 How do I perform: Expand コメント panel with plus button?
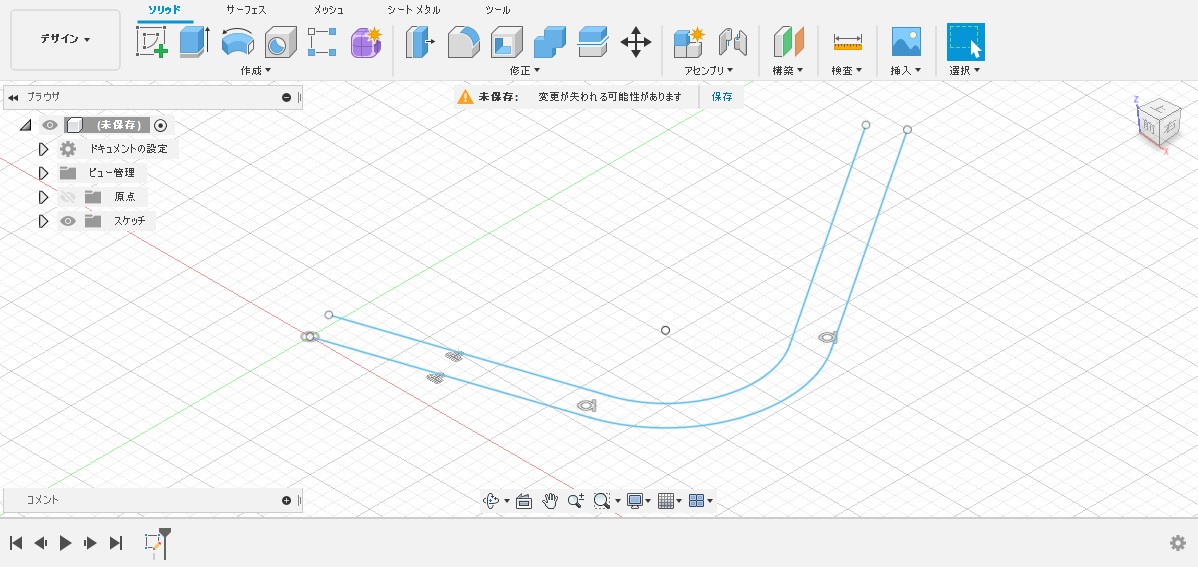point(287,501)
